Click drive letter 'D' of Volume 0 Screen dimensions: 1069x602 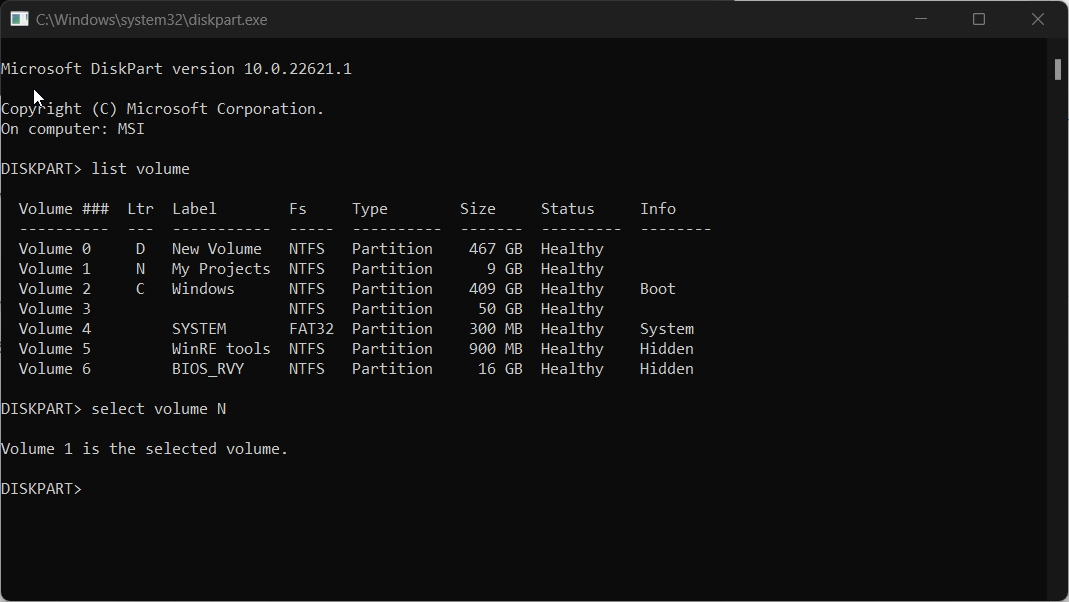[140, 249]
